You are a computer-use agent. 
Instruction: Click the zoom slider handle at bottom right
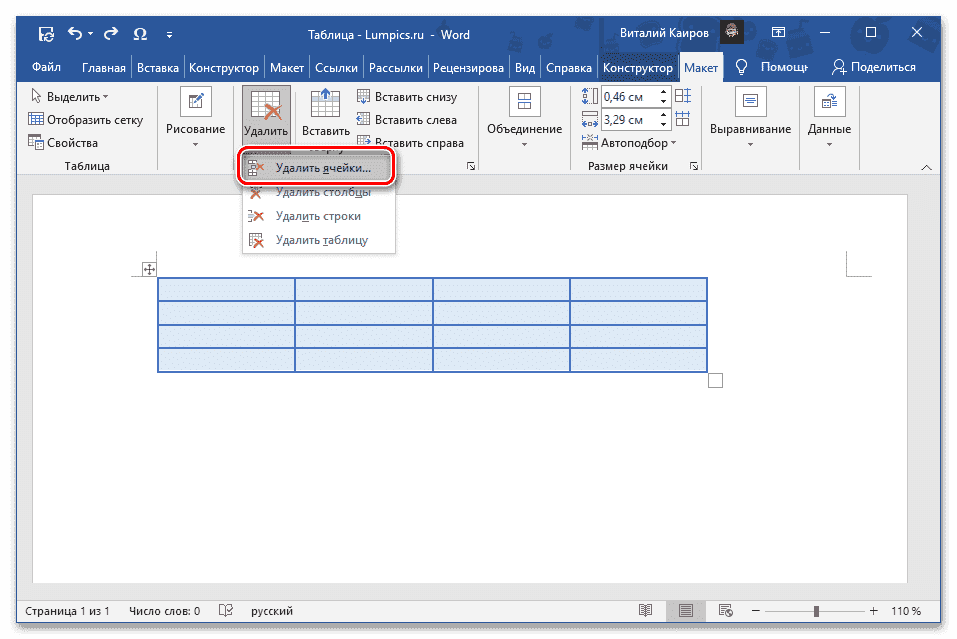pyautogui.click(x=817, y=610)
